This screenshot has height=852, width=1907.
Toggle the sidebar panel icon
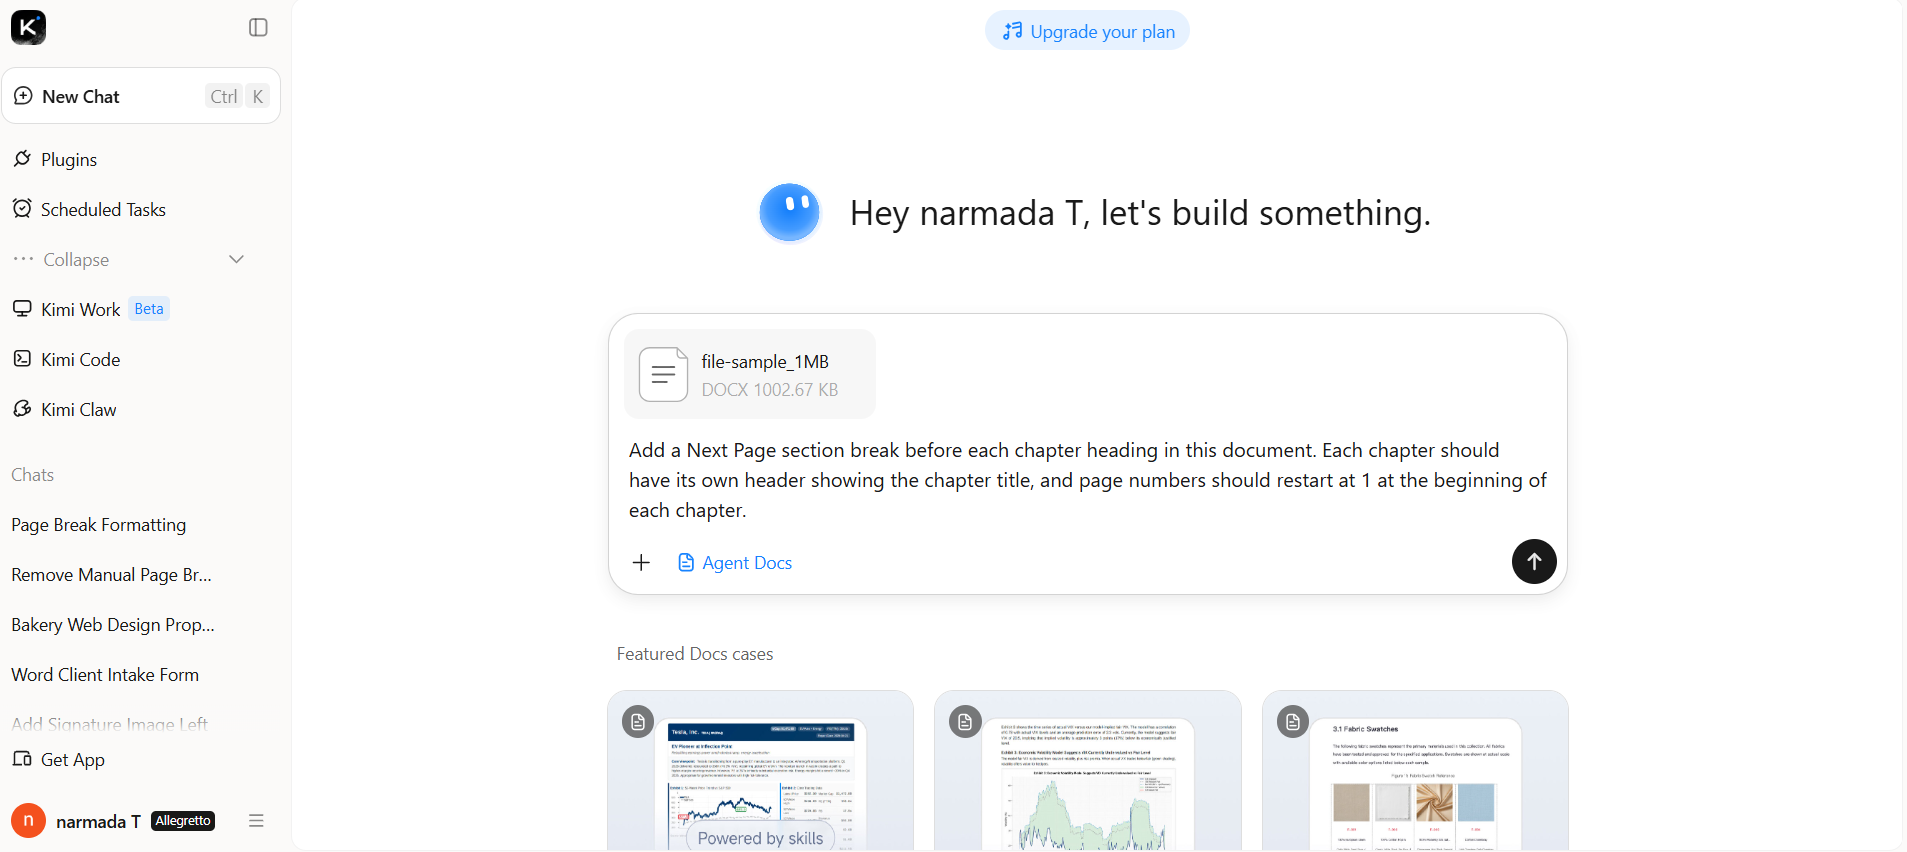(258, 27)
